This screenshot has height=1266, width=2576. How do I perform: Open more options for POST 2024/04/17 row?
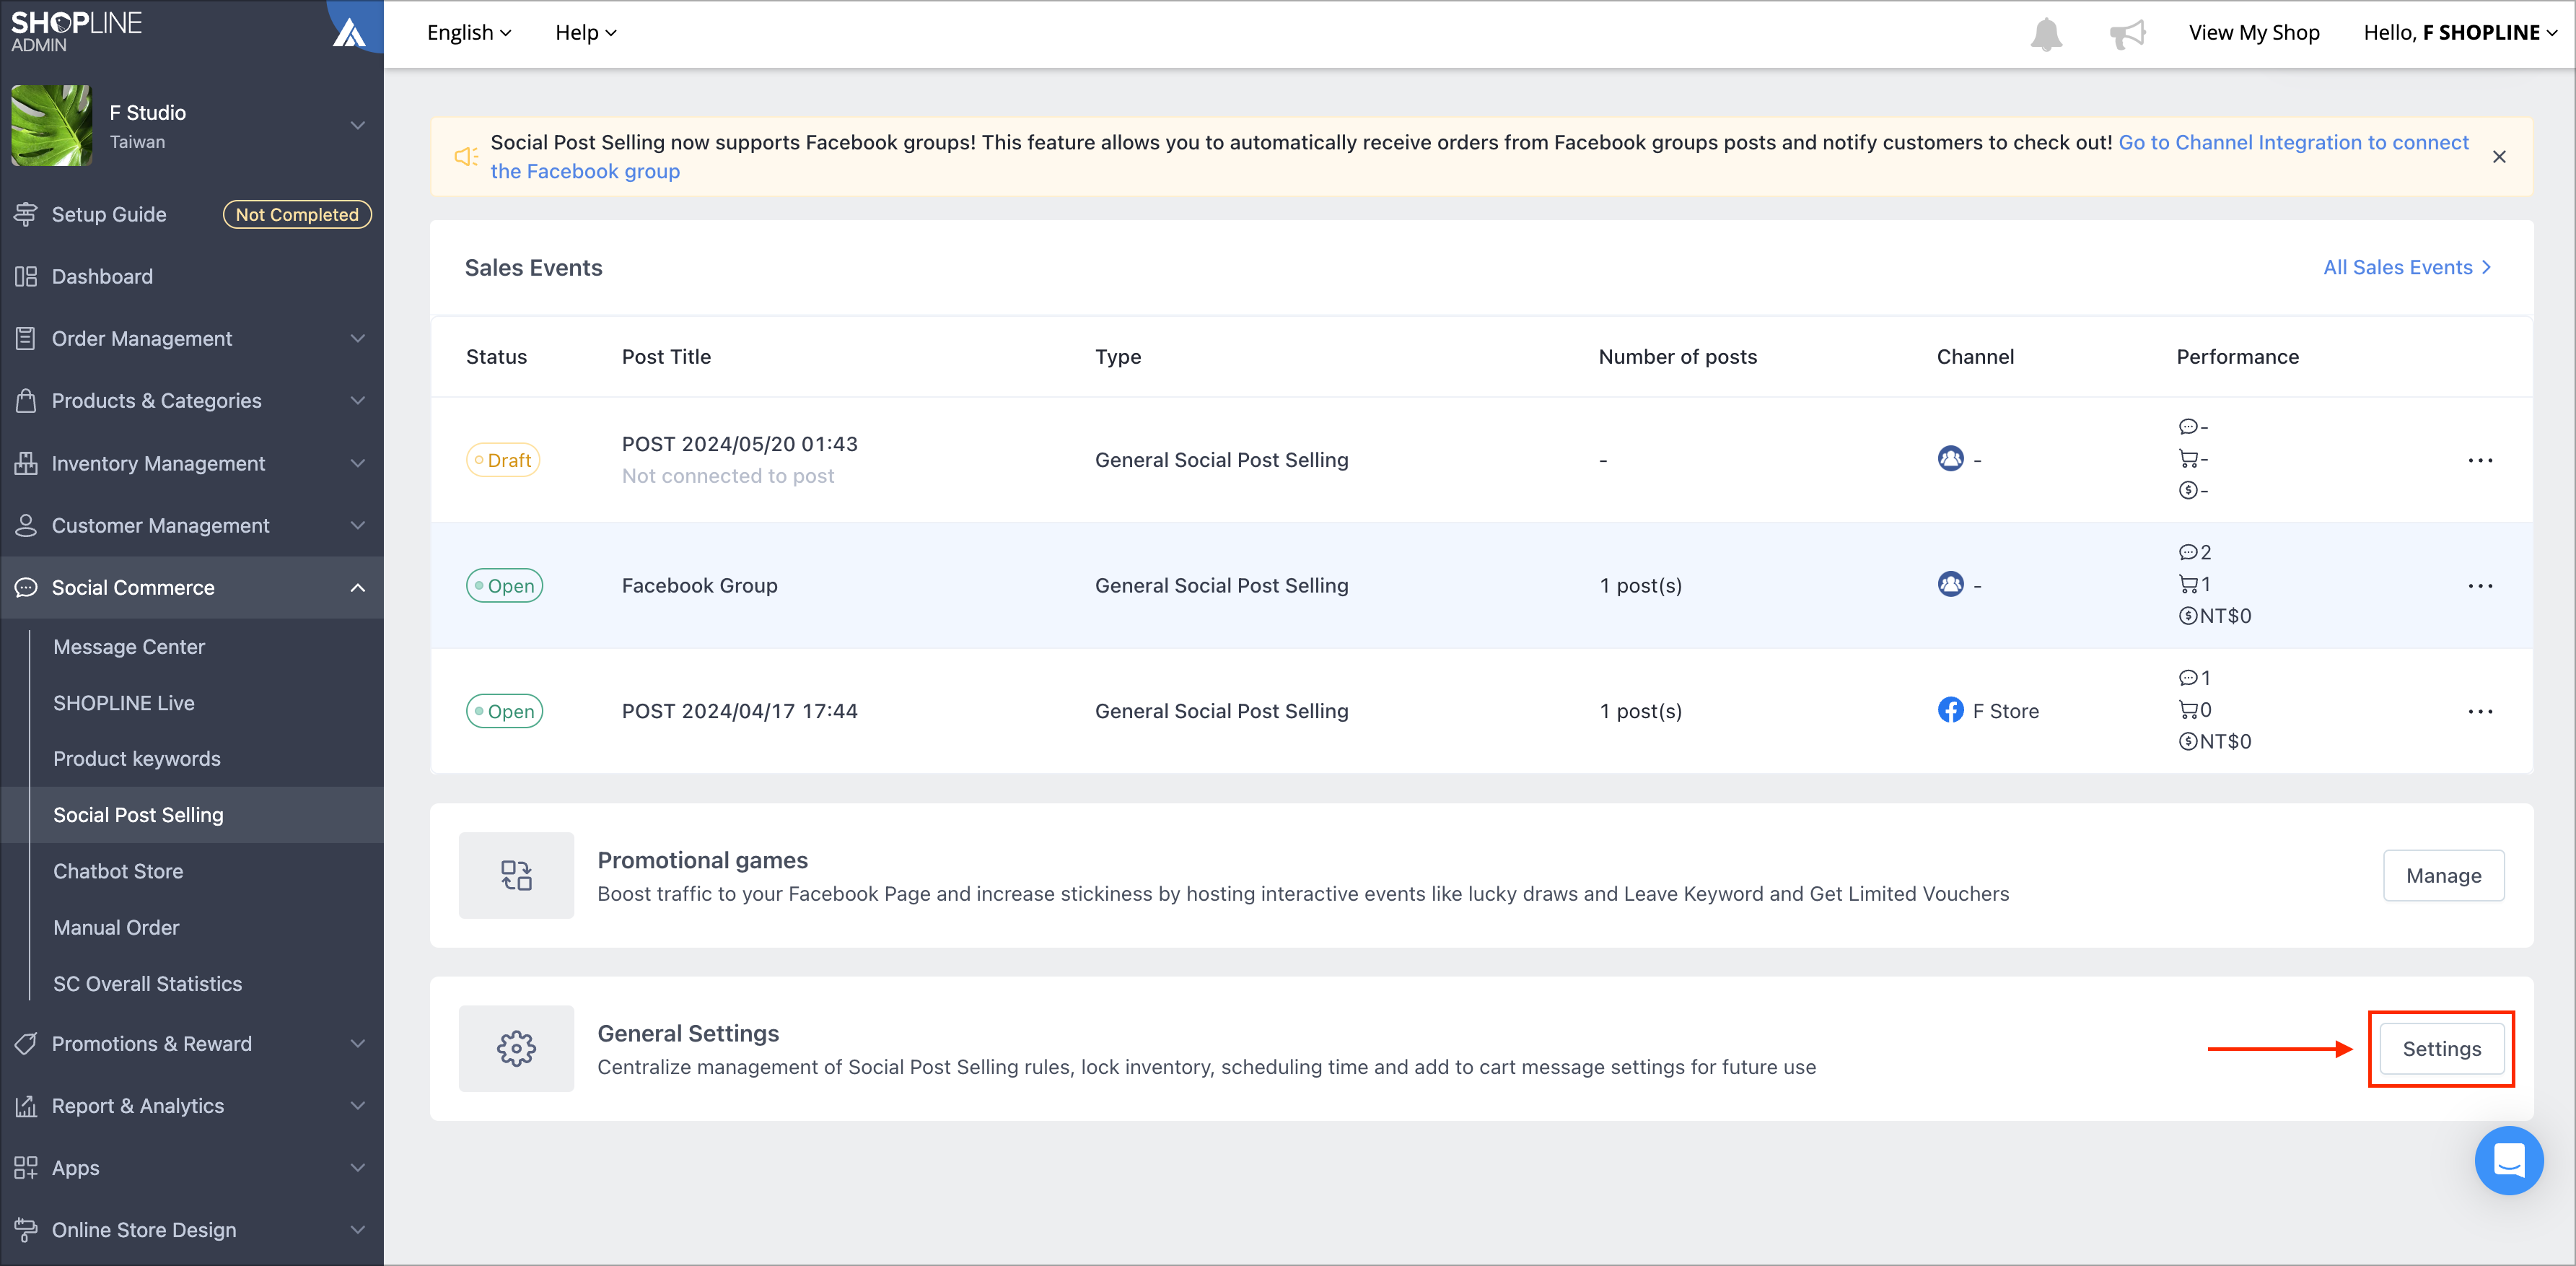pos(2480,711)
